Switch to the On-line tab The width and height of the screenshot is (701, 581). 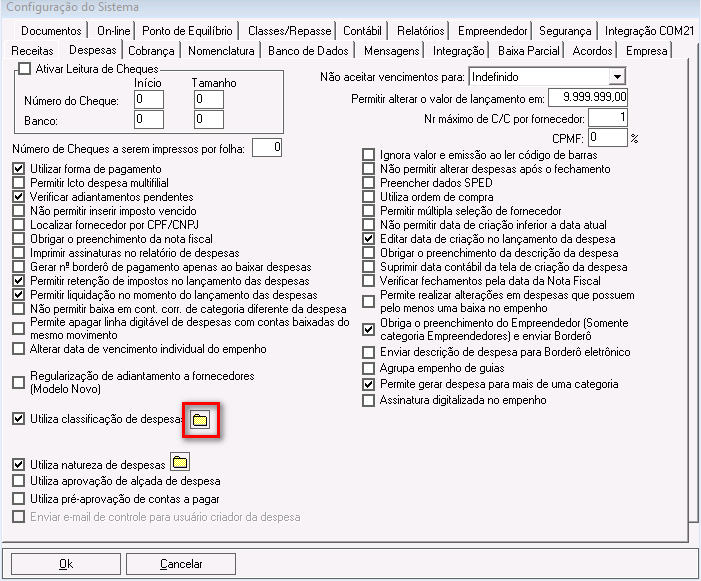(114, 31)
